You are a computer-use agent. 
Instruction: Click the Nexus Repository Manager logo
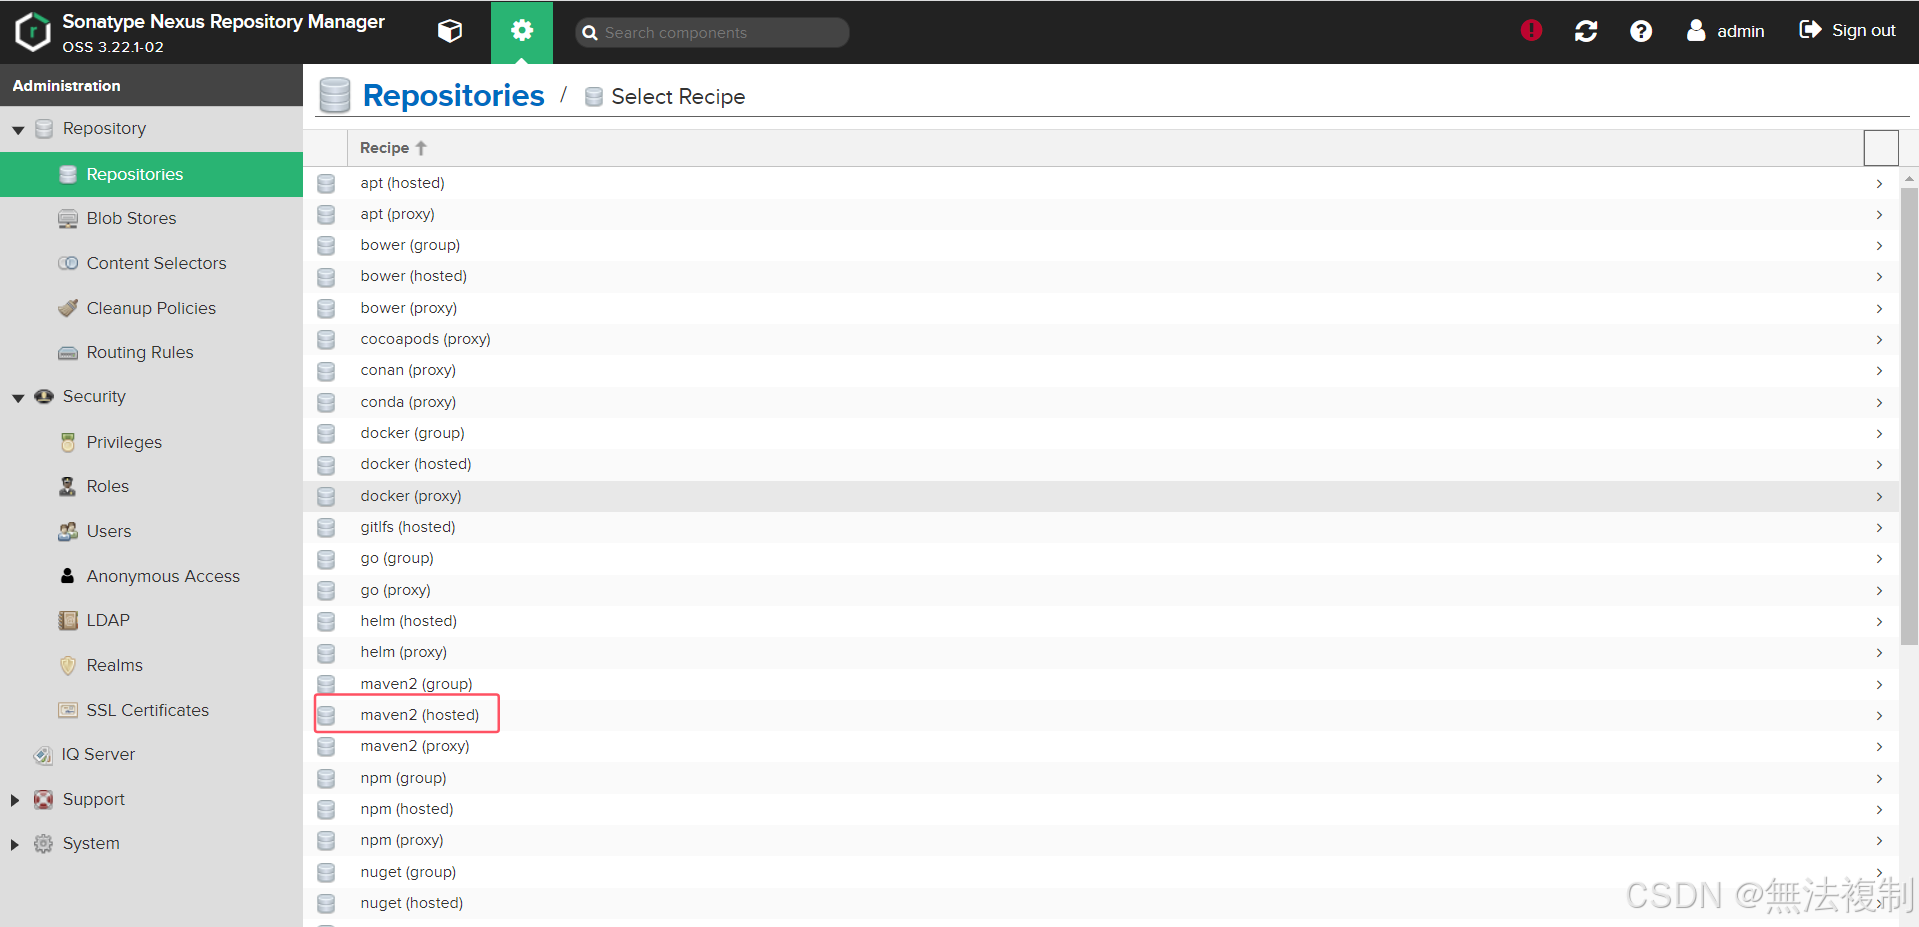(33, 32)
